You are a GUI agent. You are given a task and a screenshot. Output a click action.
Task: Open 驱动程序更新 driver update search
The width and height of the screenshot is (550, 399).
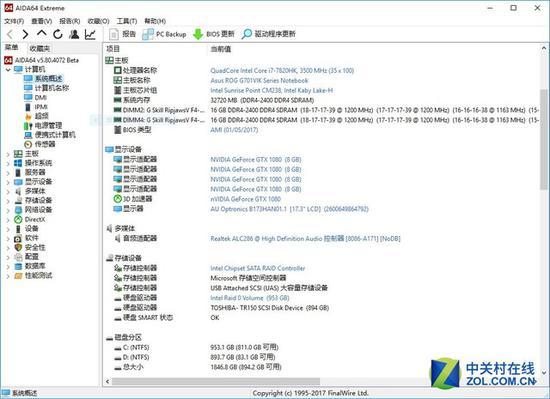(269, 34)
